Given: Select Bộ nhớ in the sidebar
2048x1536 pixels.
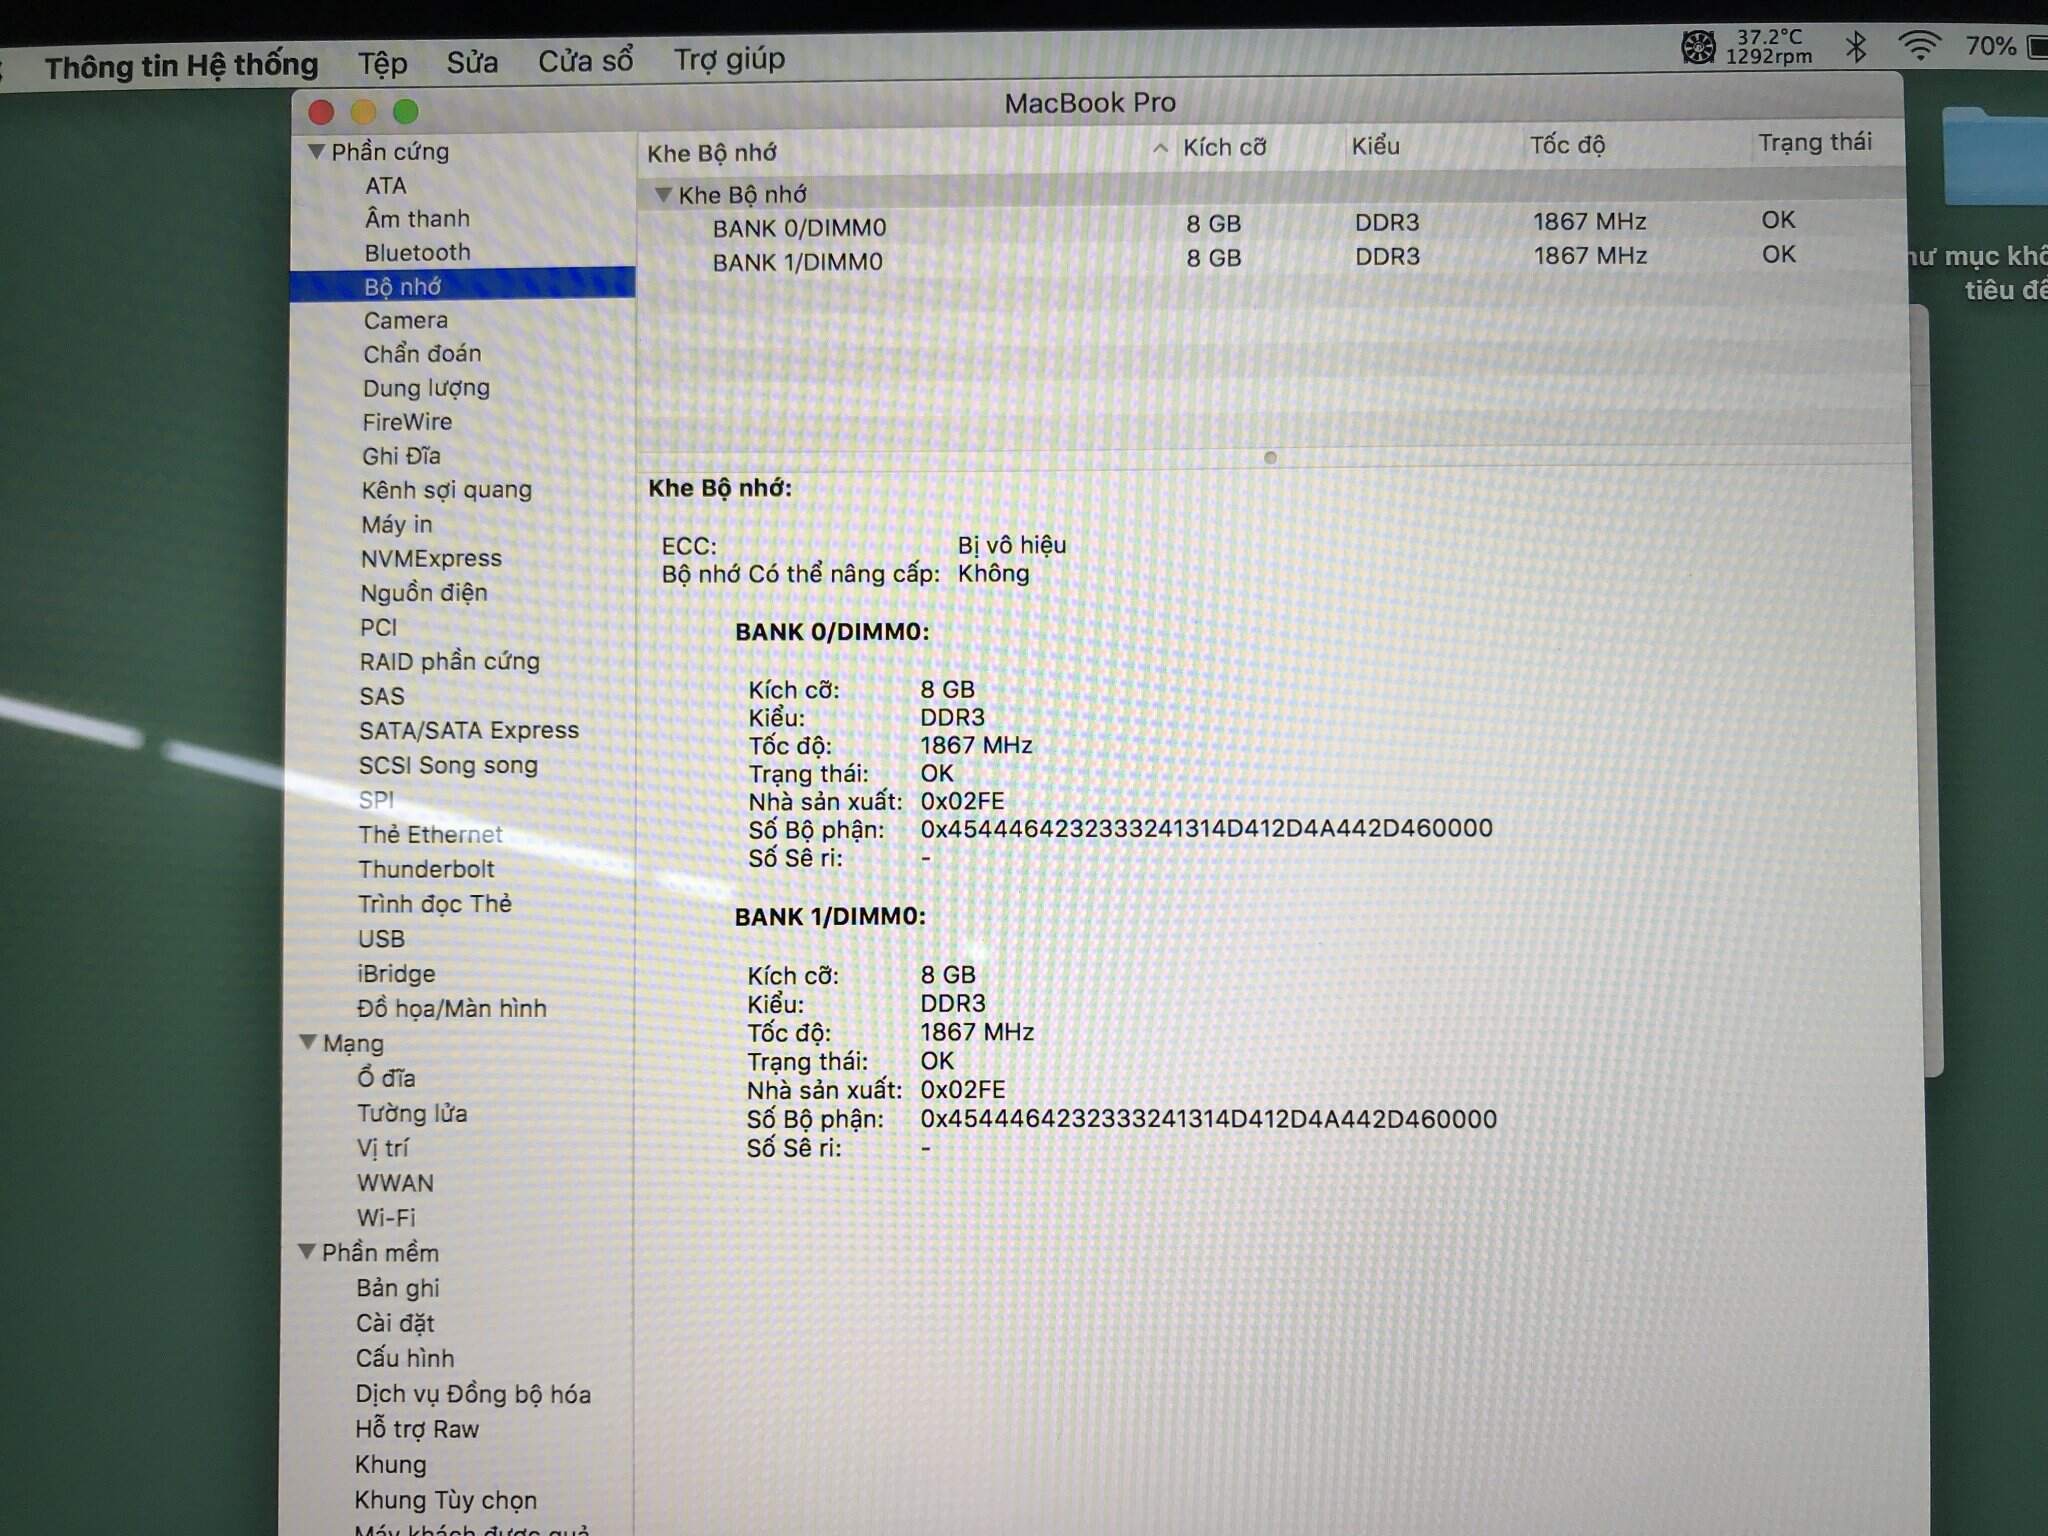Looking at the screenshot, I should click(x=462, y=286).
